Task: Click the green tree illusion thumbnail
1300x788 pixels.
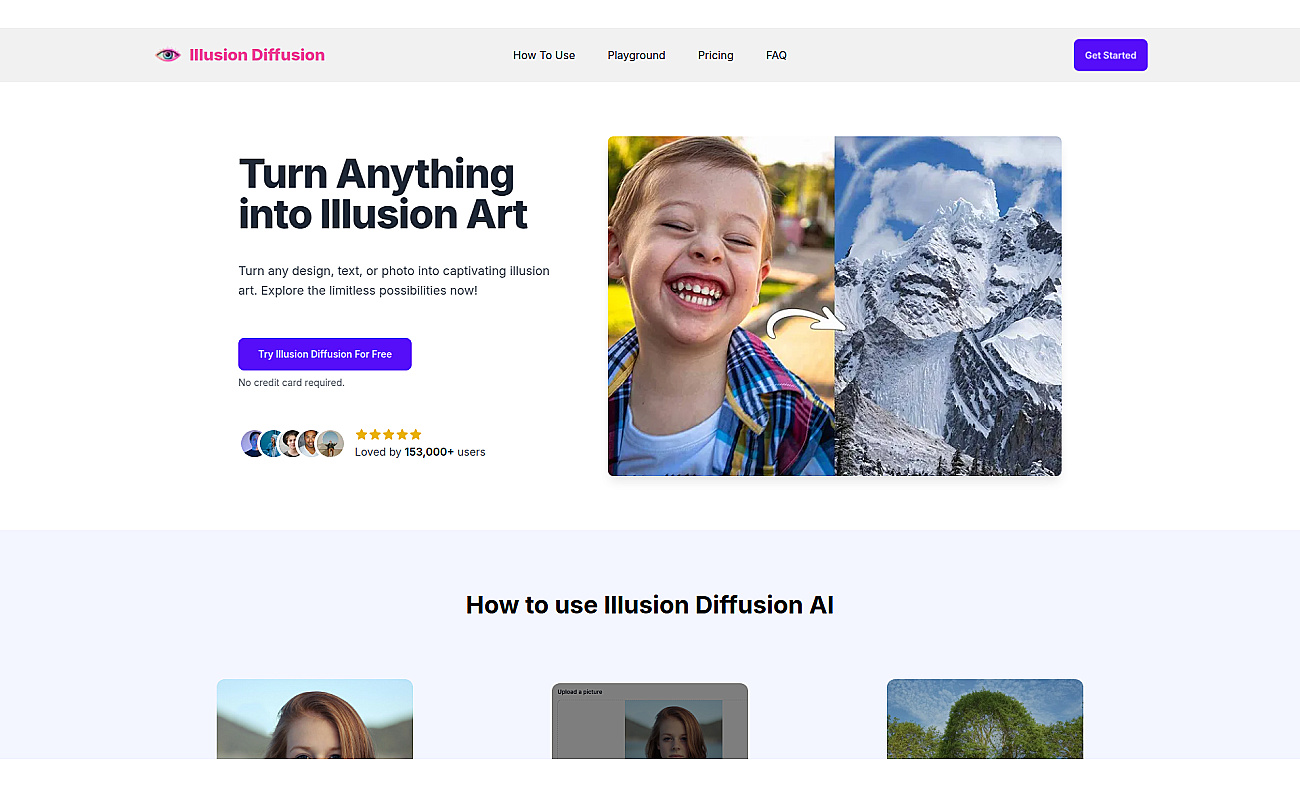Action: [985, 719]
